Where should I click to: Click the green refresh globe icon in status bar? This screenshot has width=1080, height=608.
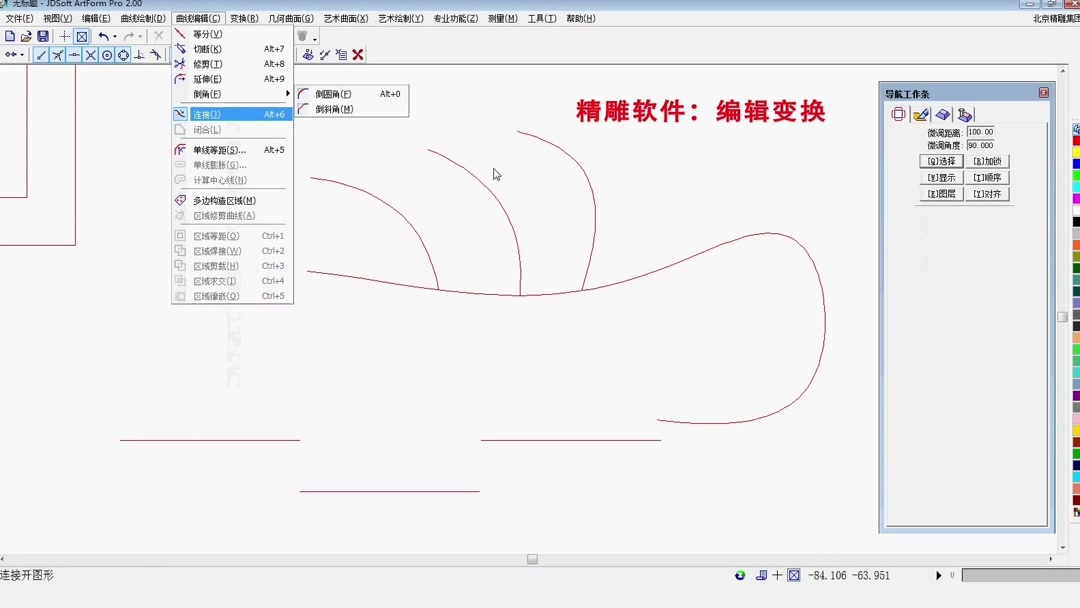(739, 575)
